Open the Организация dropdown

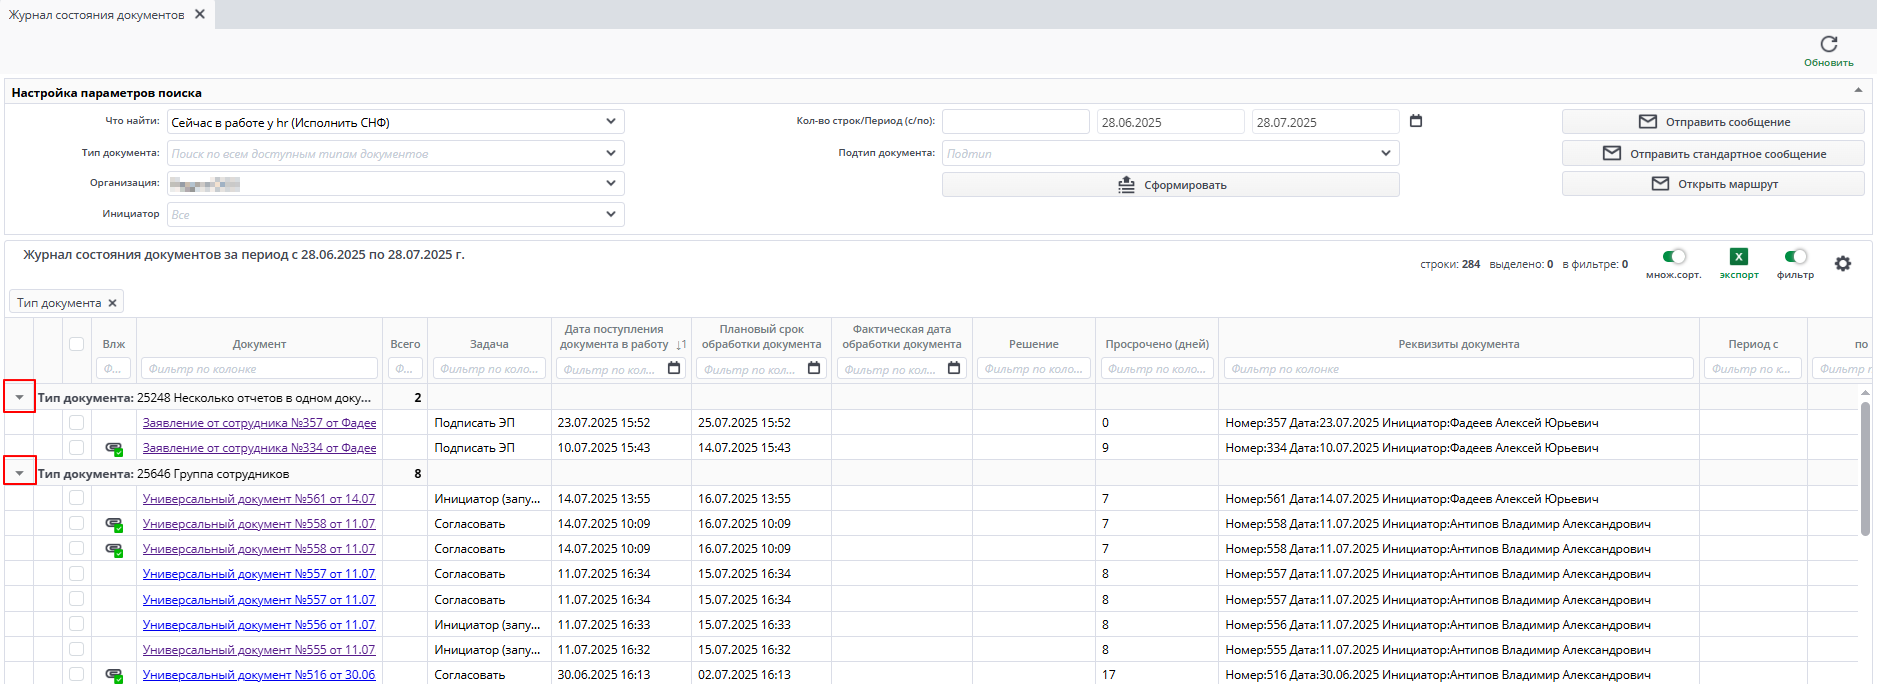pos(611,184)
